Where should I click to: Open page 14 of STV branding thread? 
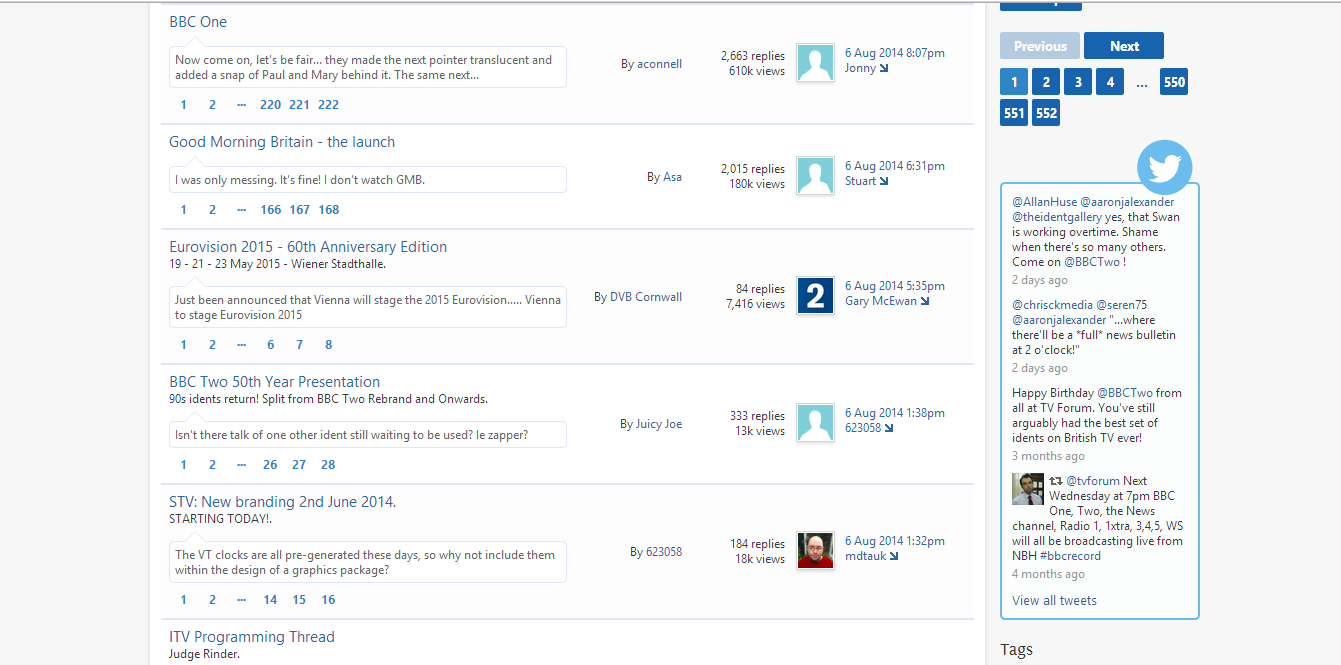click(x=270, y=600)
